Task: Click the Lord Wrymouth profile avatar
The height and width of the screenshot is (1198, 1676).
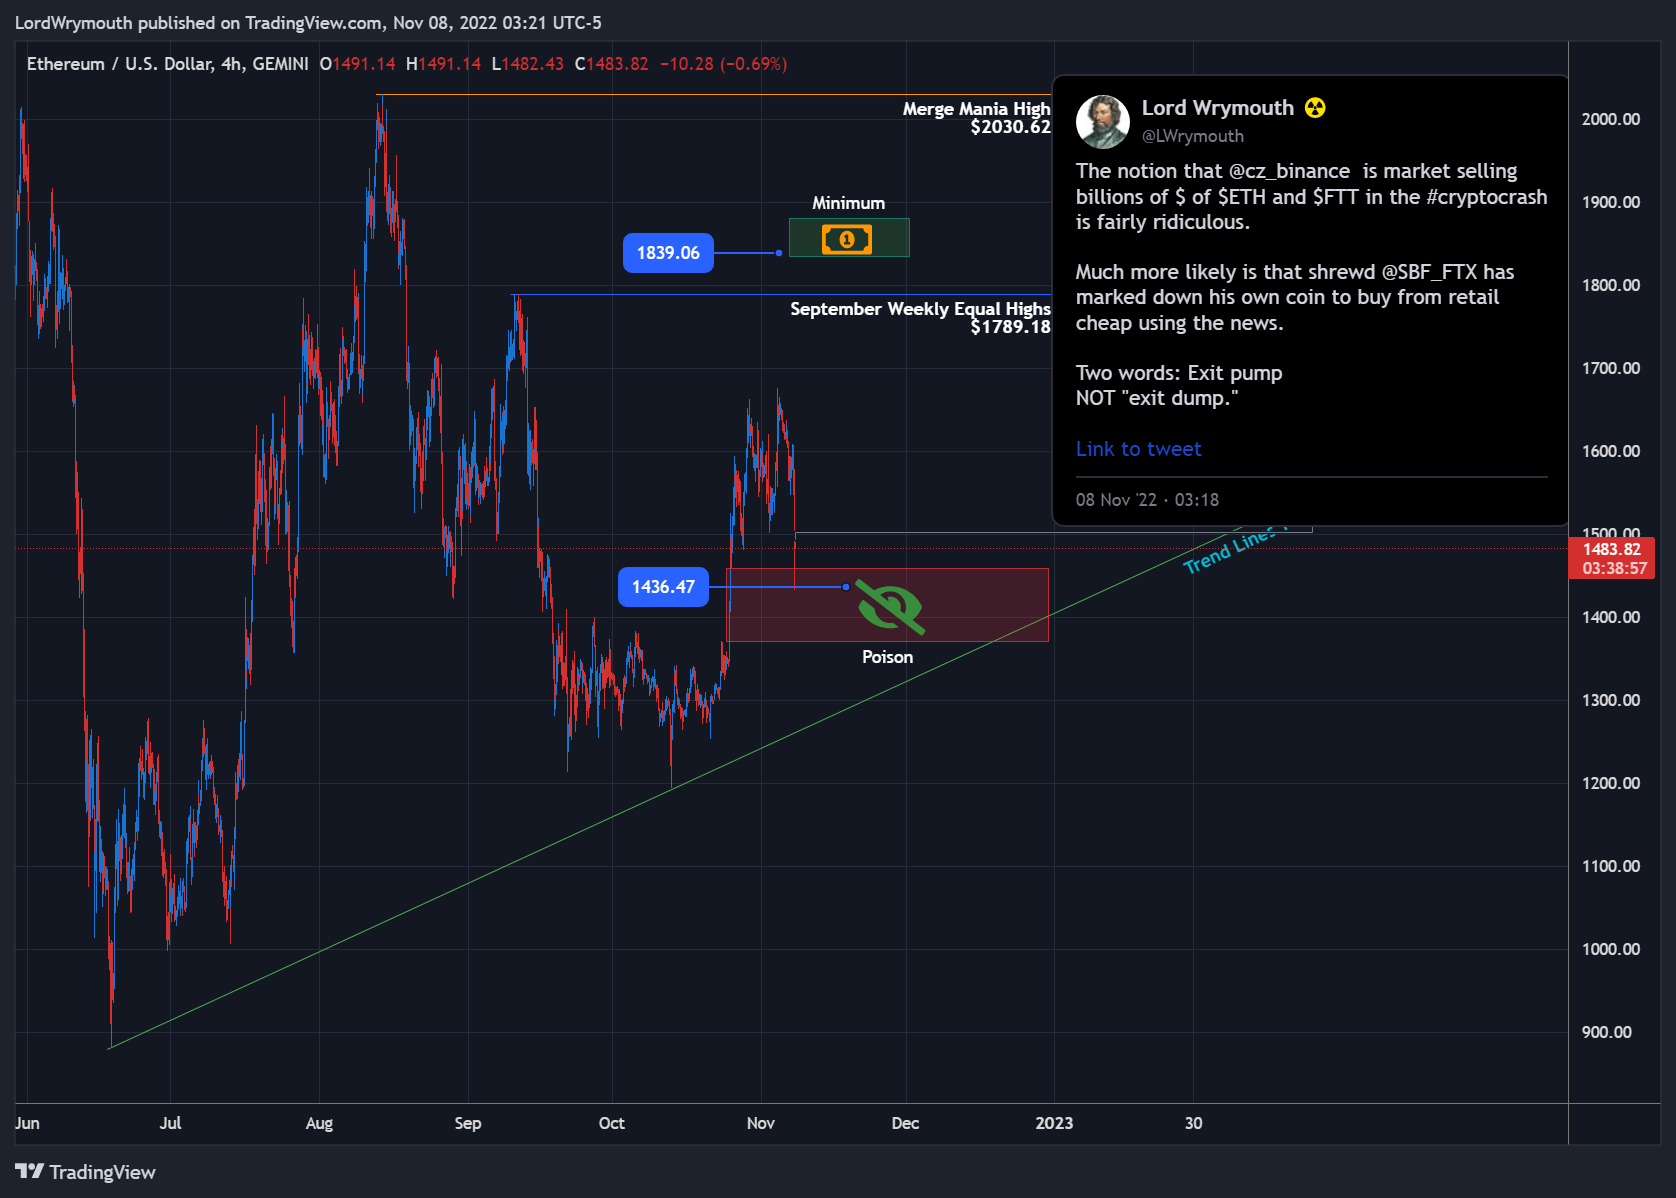Action: tap(1103, 122)
